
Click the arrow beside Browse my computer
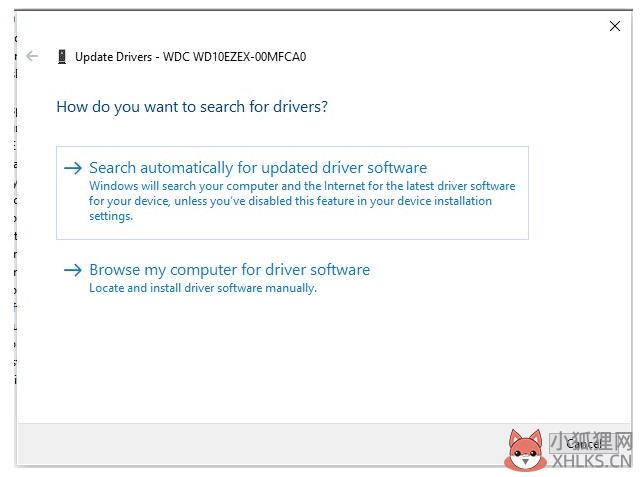click(x=72, y=270)
